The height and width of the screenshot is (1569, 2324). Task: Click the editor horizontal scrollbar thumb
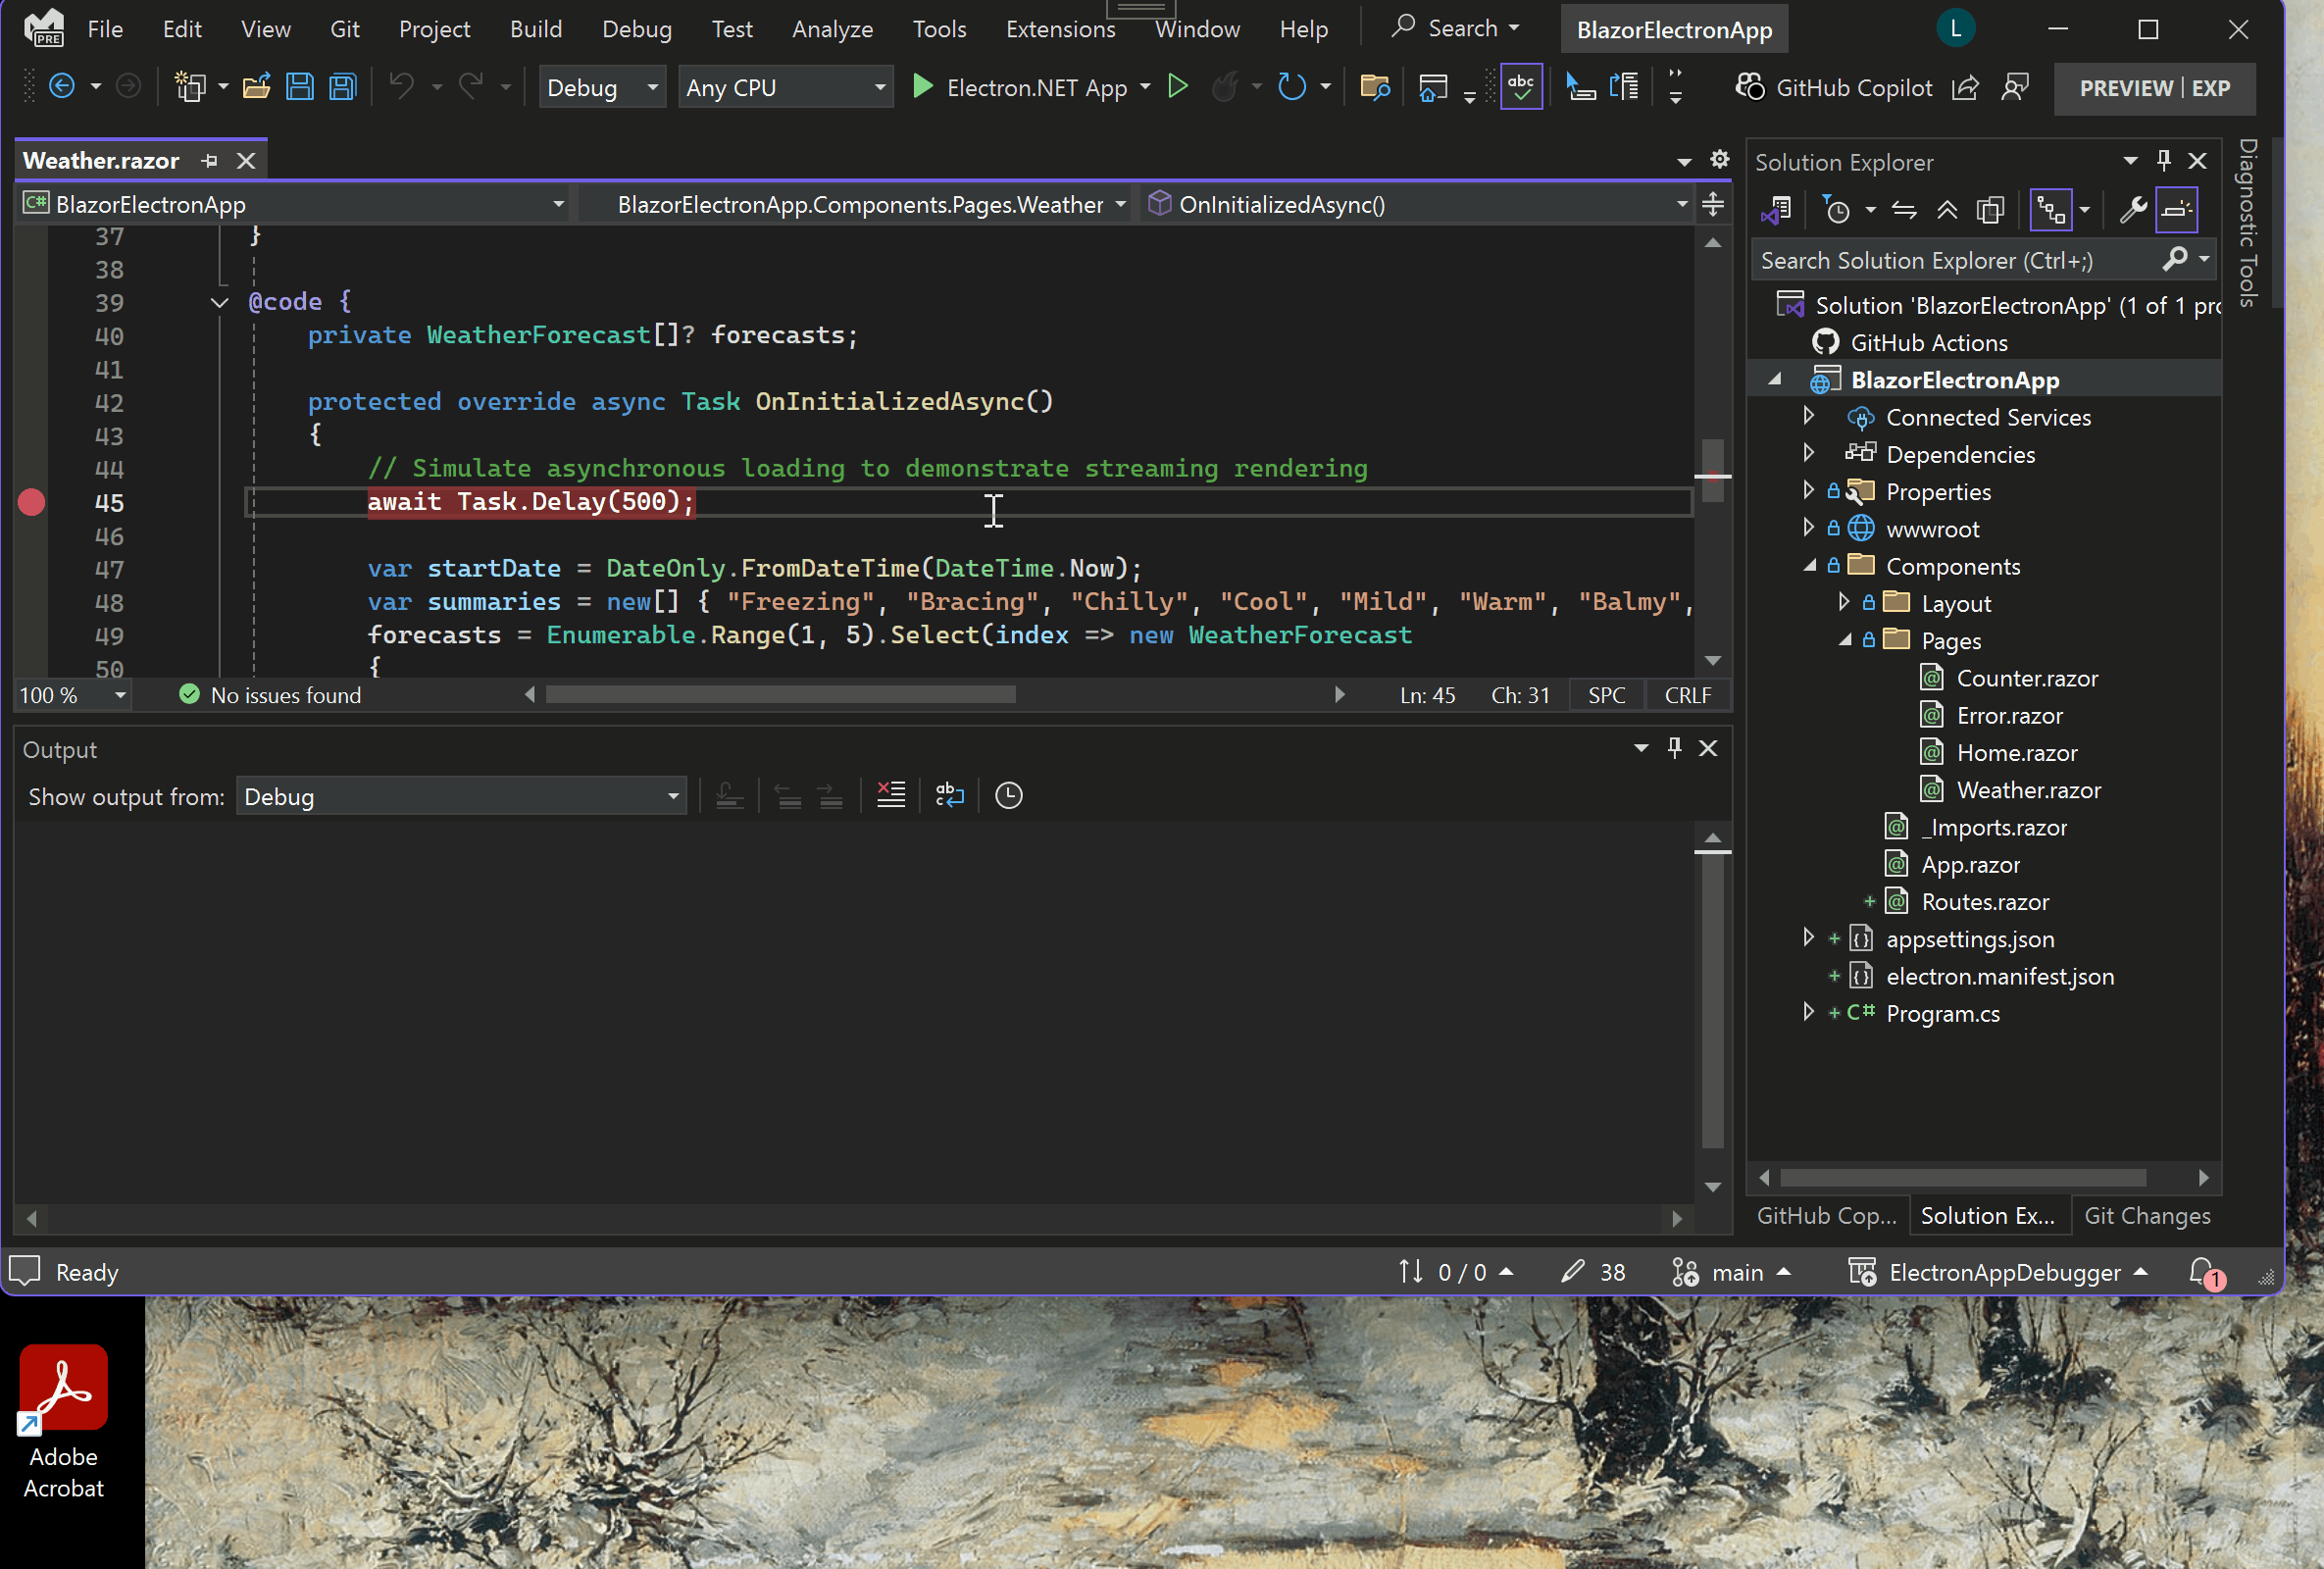(780, 695)
